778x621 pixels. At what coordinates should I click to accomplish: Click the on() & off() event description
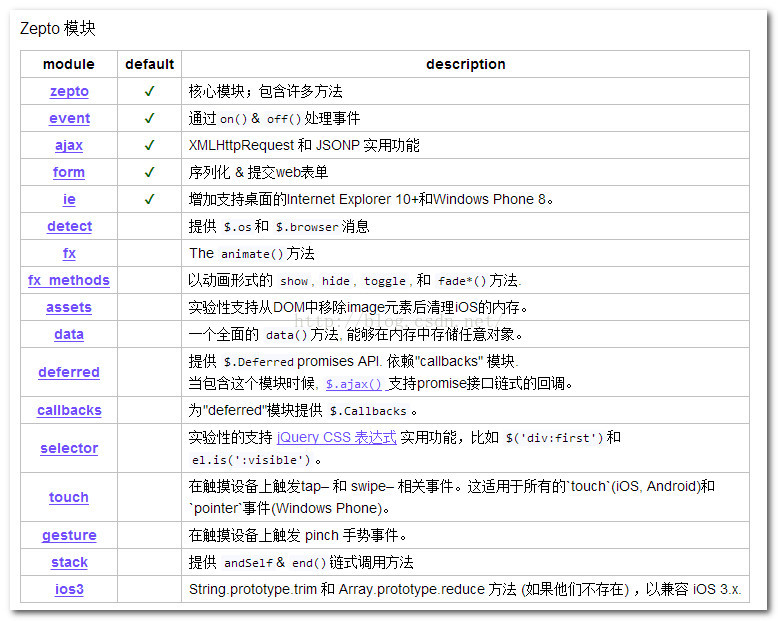274,118
